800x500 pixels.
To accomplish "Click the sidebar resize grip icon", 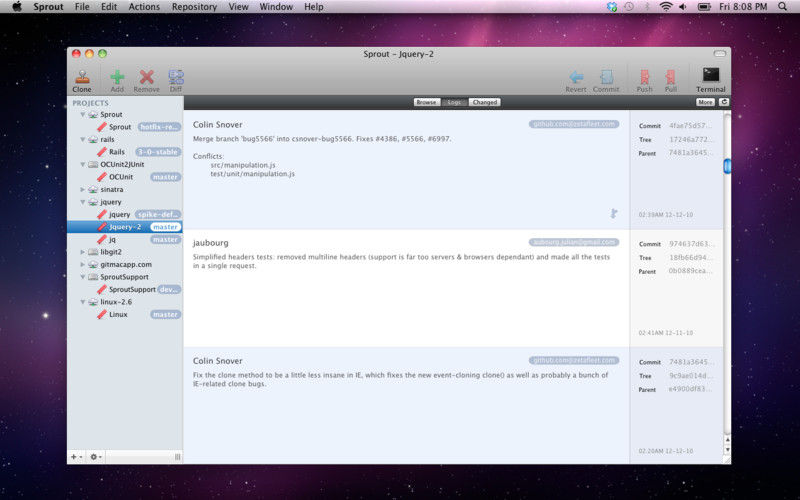I will coord(178,457).
